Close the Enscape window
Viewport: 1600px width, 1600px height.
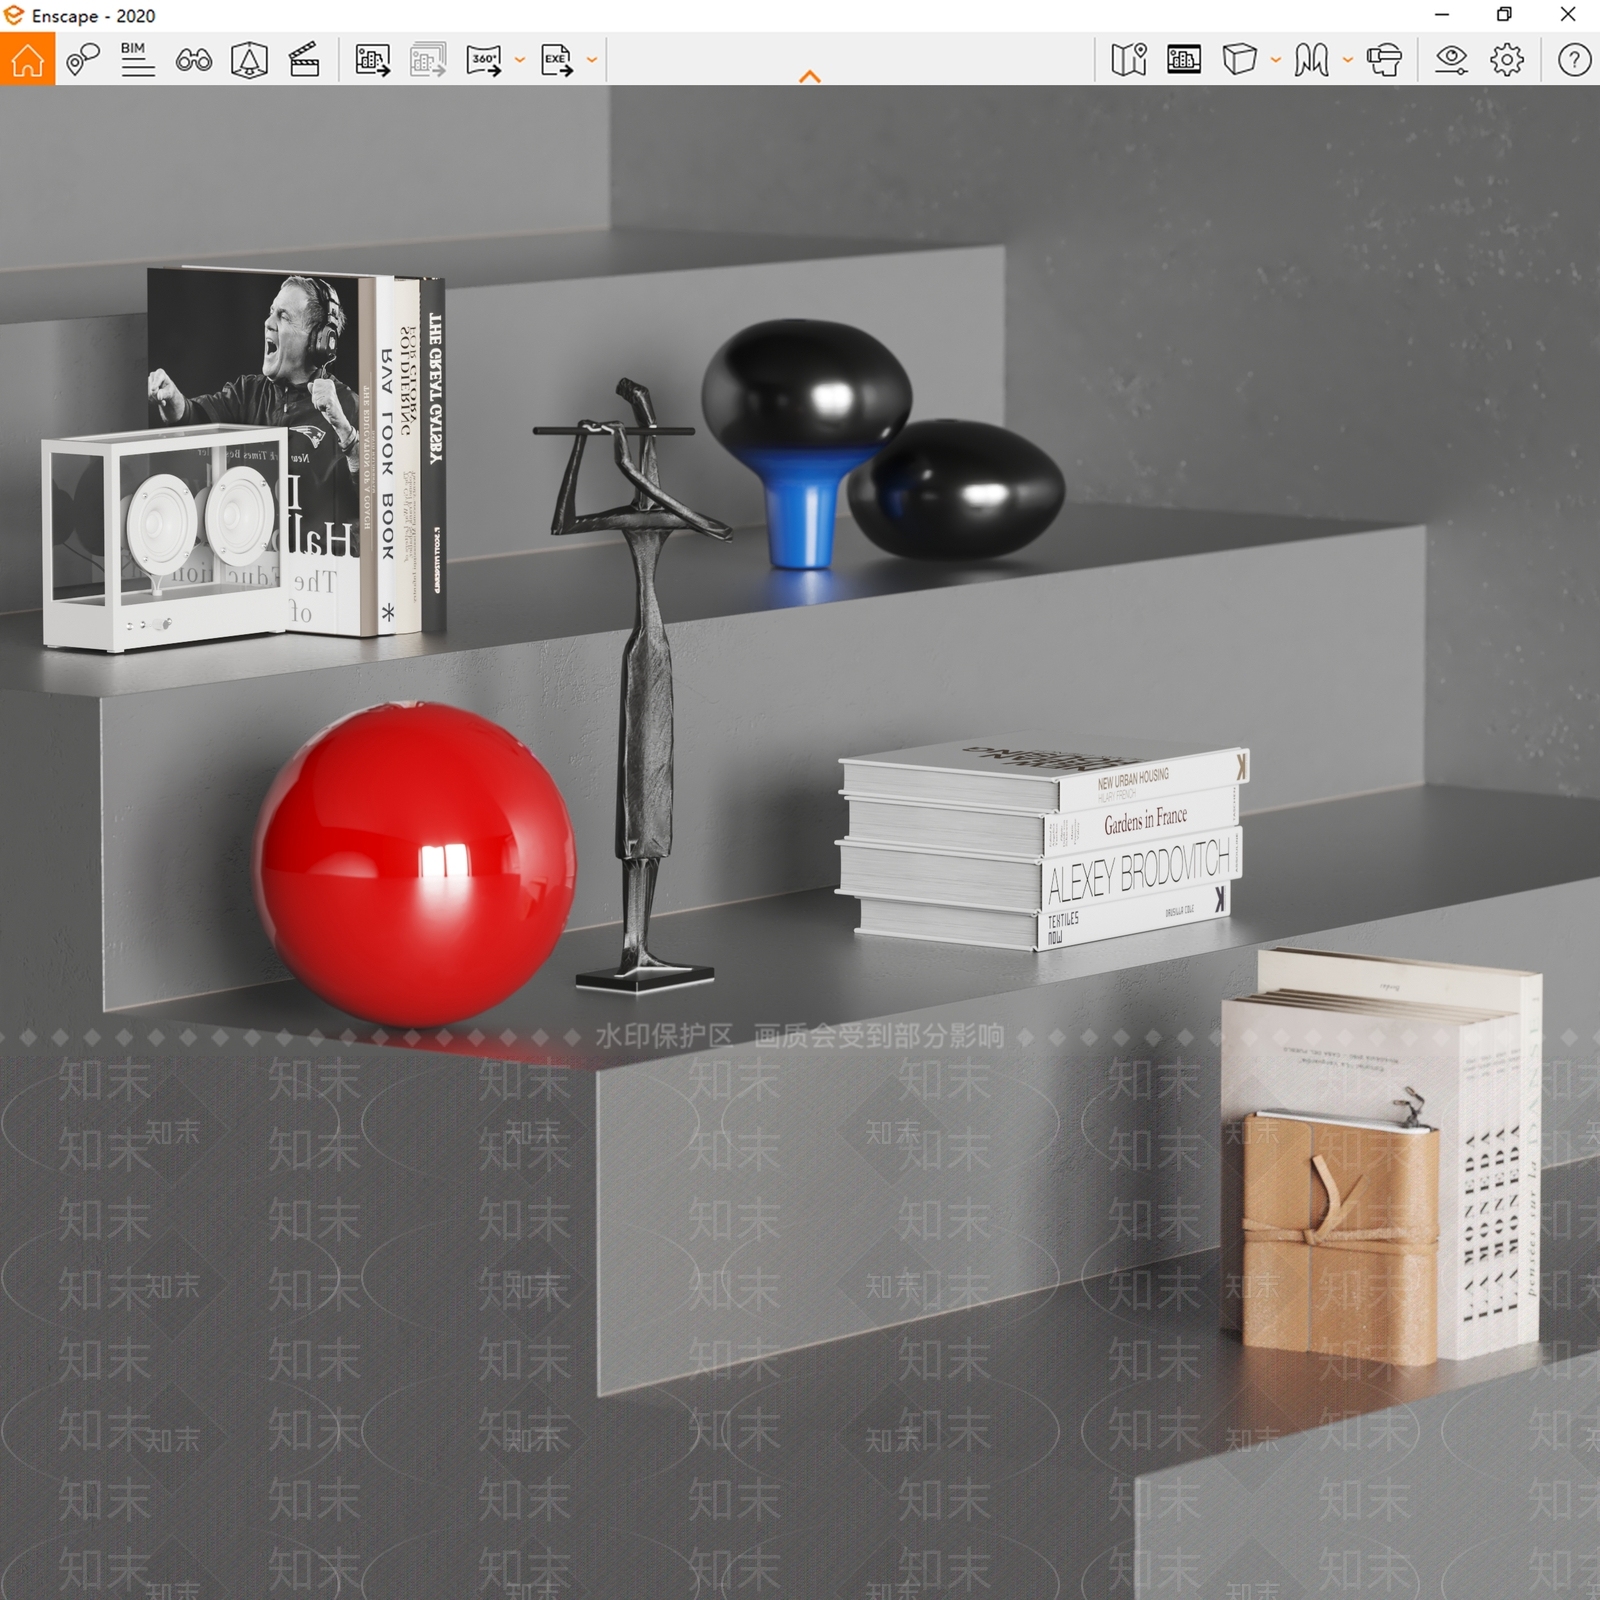point(1568,15)
